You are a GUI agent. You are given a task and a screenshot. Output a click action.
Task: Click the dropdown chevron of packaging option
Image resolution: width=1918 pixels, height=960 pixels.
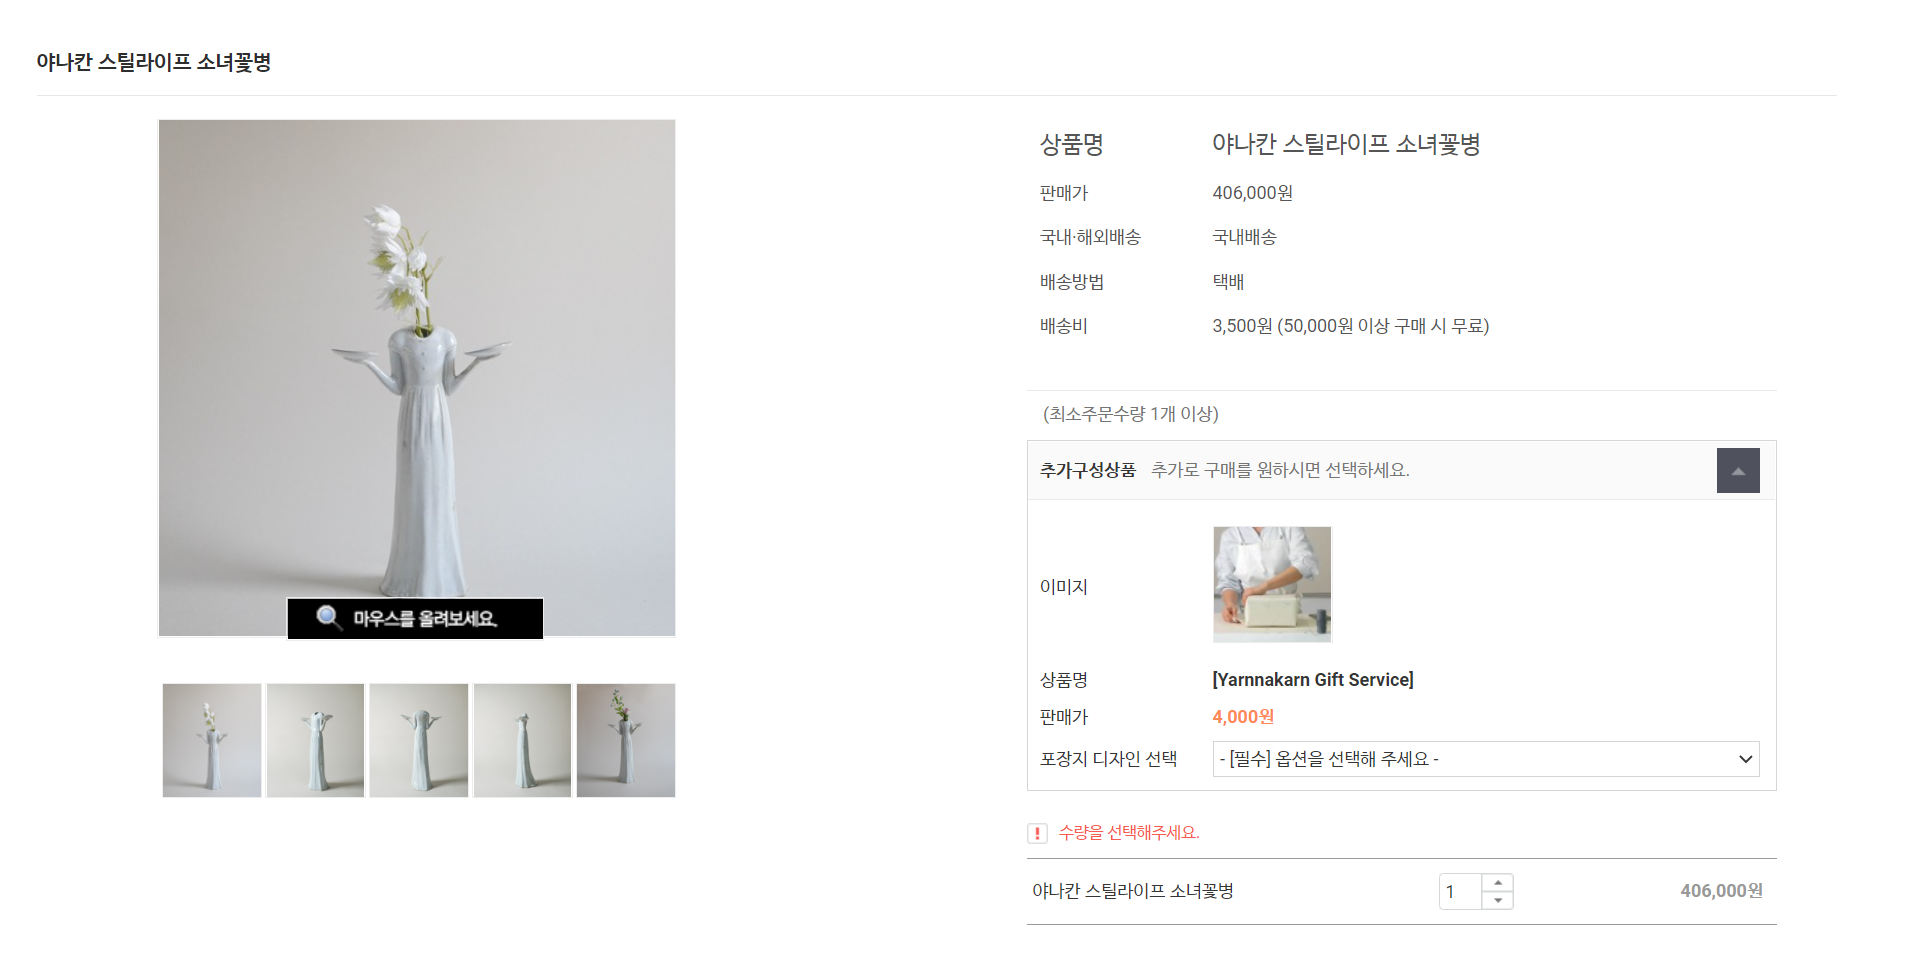click(1746, 759)
